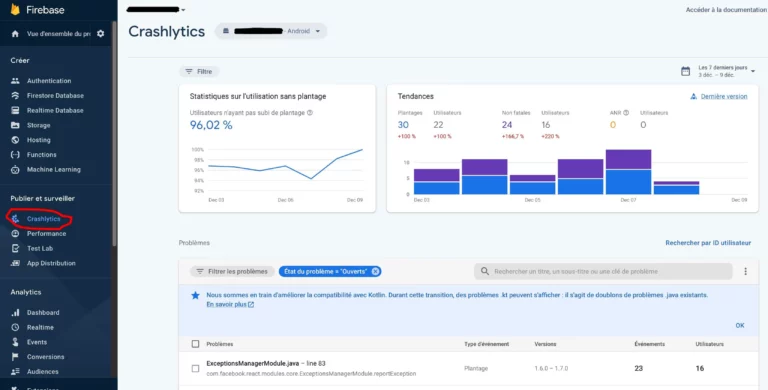
Task: Click the 'État du problème = Ouverts' chip
Action: (x=330, y=271)
